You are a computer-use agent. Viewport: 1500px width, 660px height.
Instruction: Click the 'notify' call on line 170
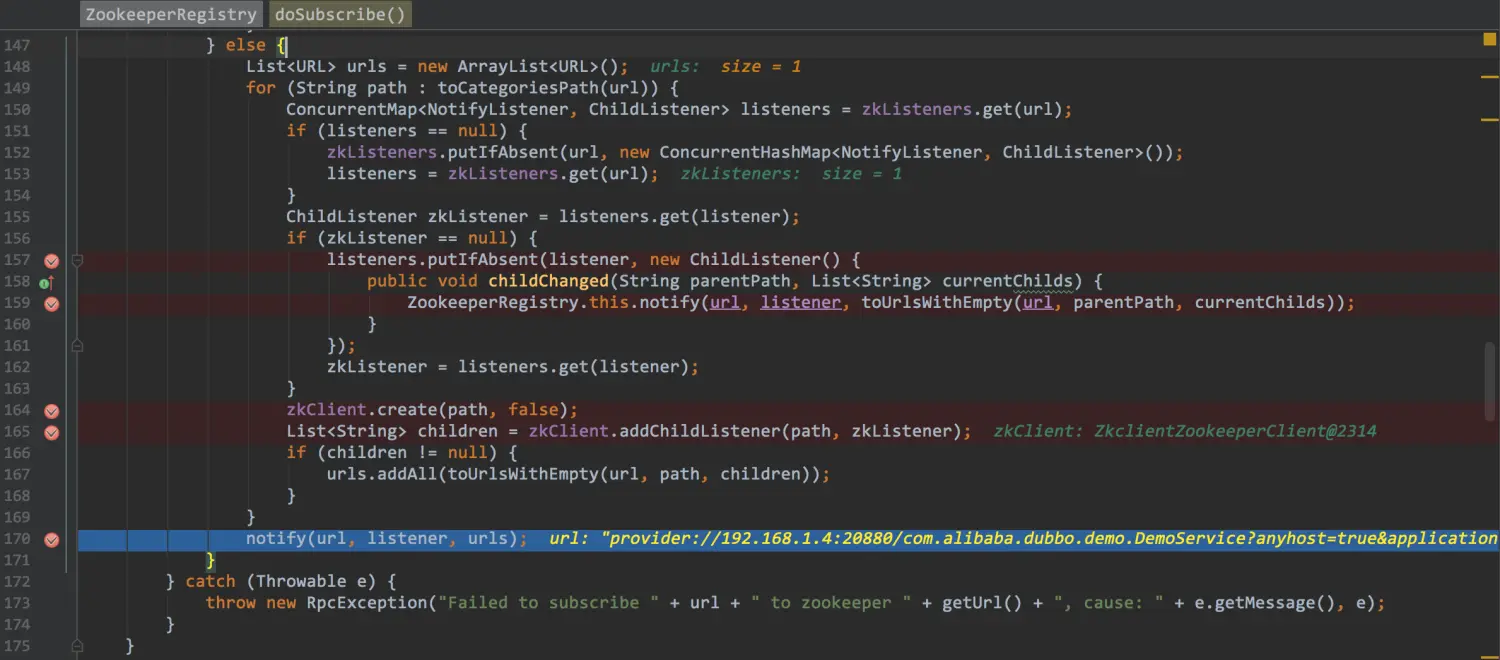276,538
